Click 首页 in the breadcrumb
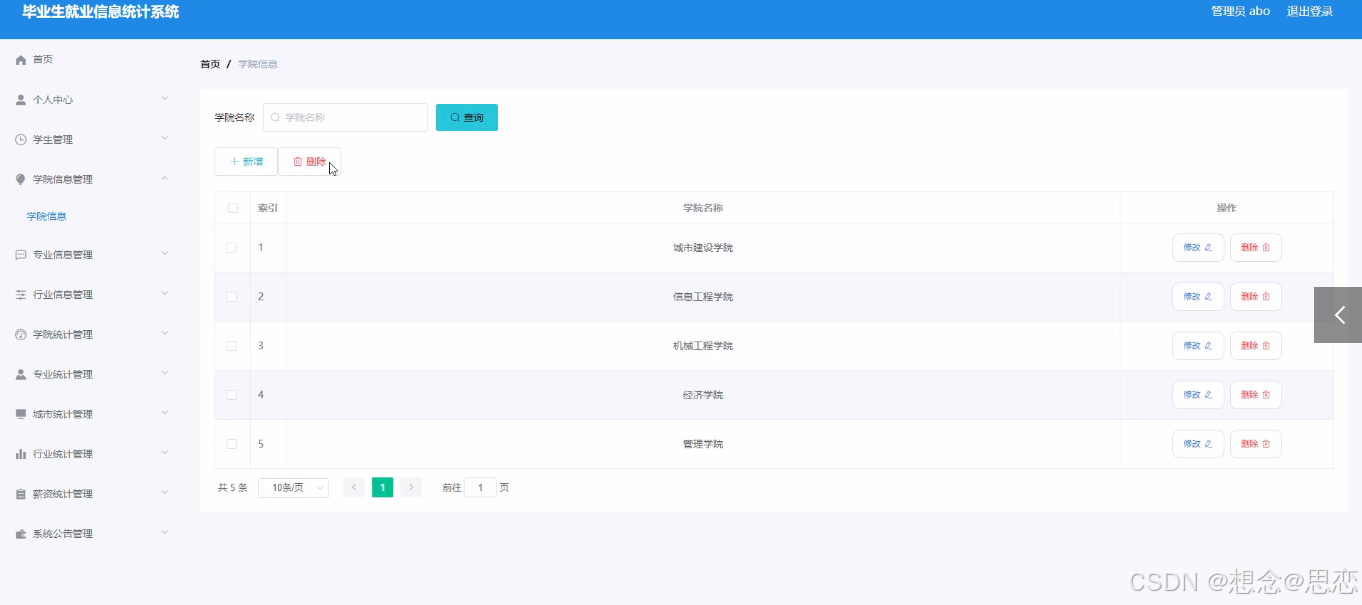The height and width of the screenshot is (605, 1362). [x=210, y=64]
